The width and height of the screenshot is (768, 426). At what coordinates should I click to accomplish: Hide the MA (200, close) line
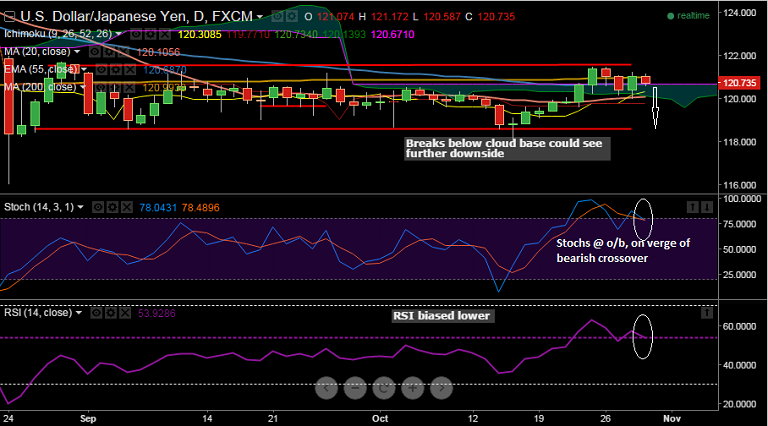coord(100,87)
